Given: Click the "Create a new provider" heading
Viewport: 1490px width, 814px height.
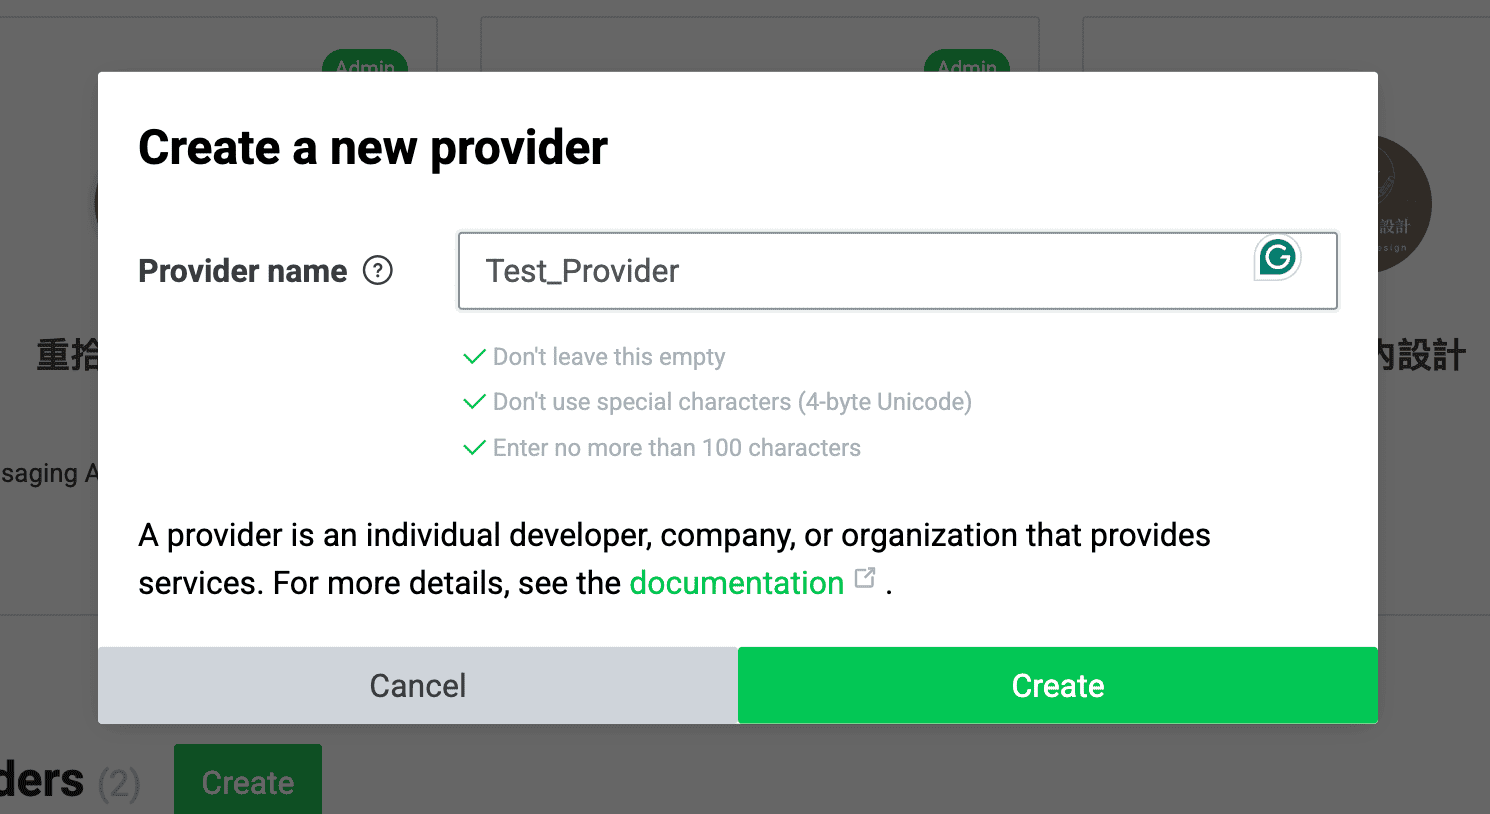Looking at the screenshot, I should [373, 148].
